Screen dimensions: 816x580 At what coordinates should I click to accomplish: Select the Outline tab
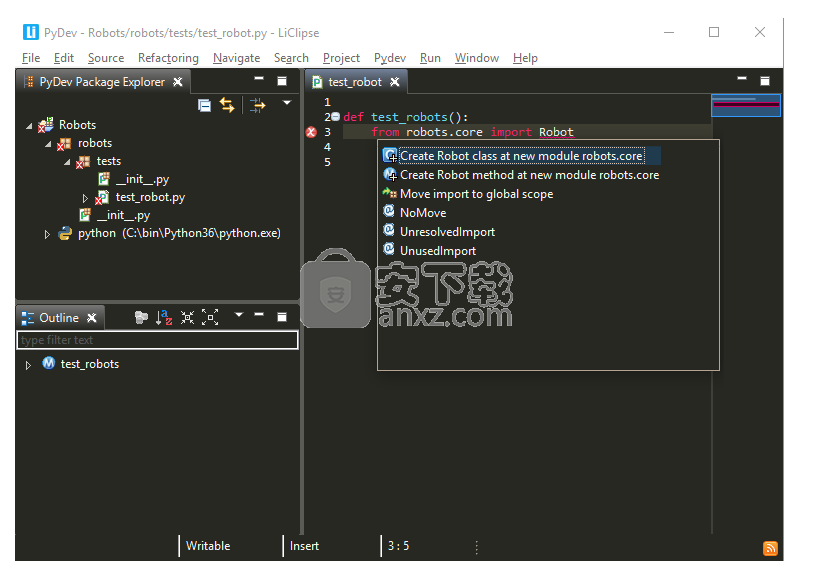59,318
